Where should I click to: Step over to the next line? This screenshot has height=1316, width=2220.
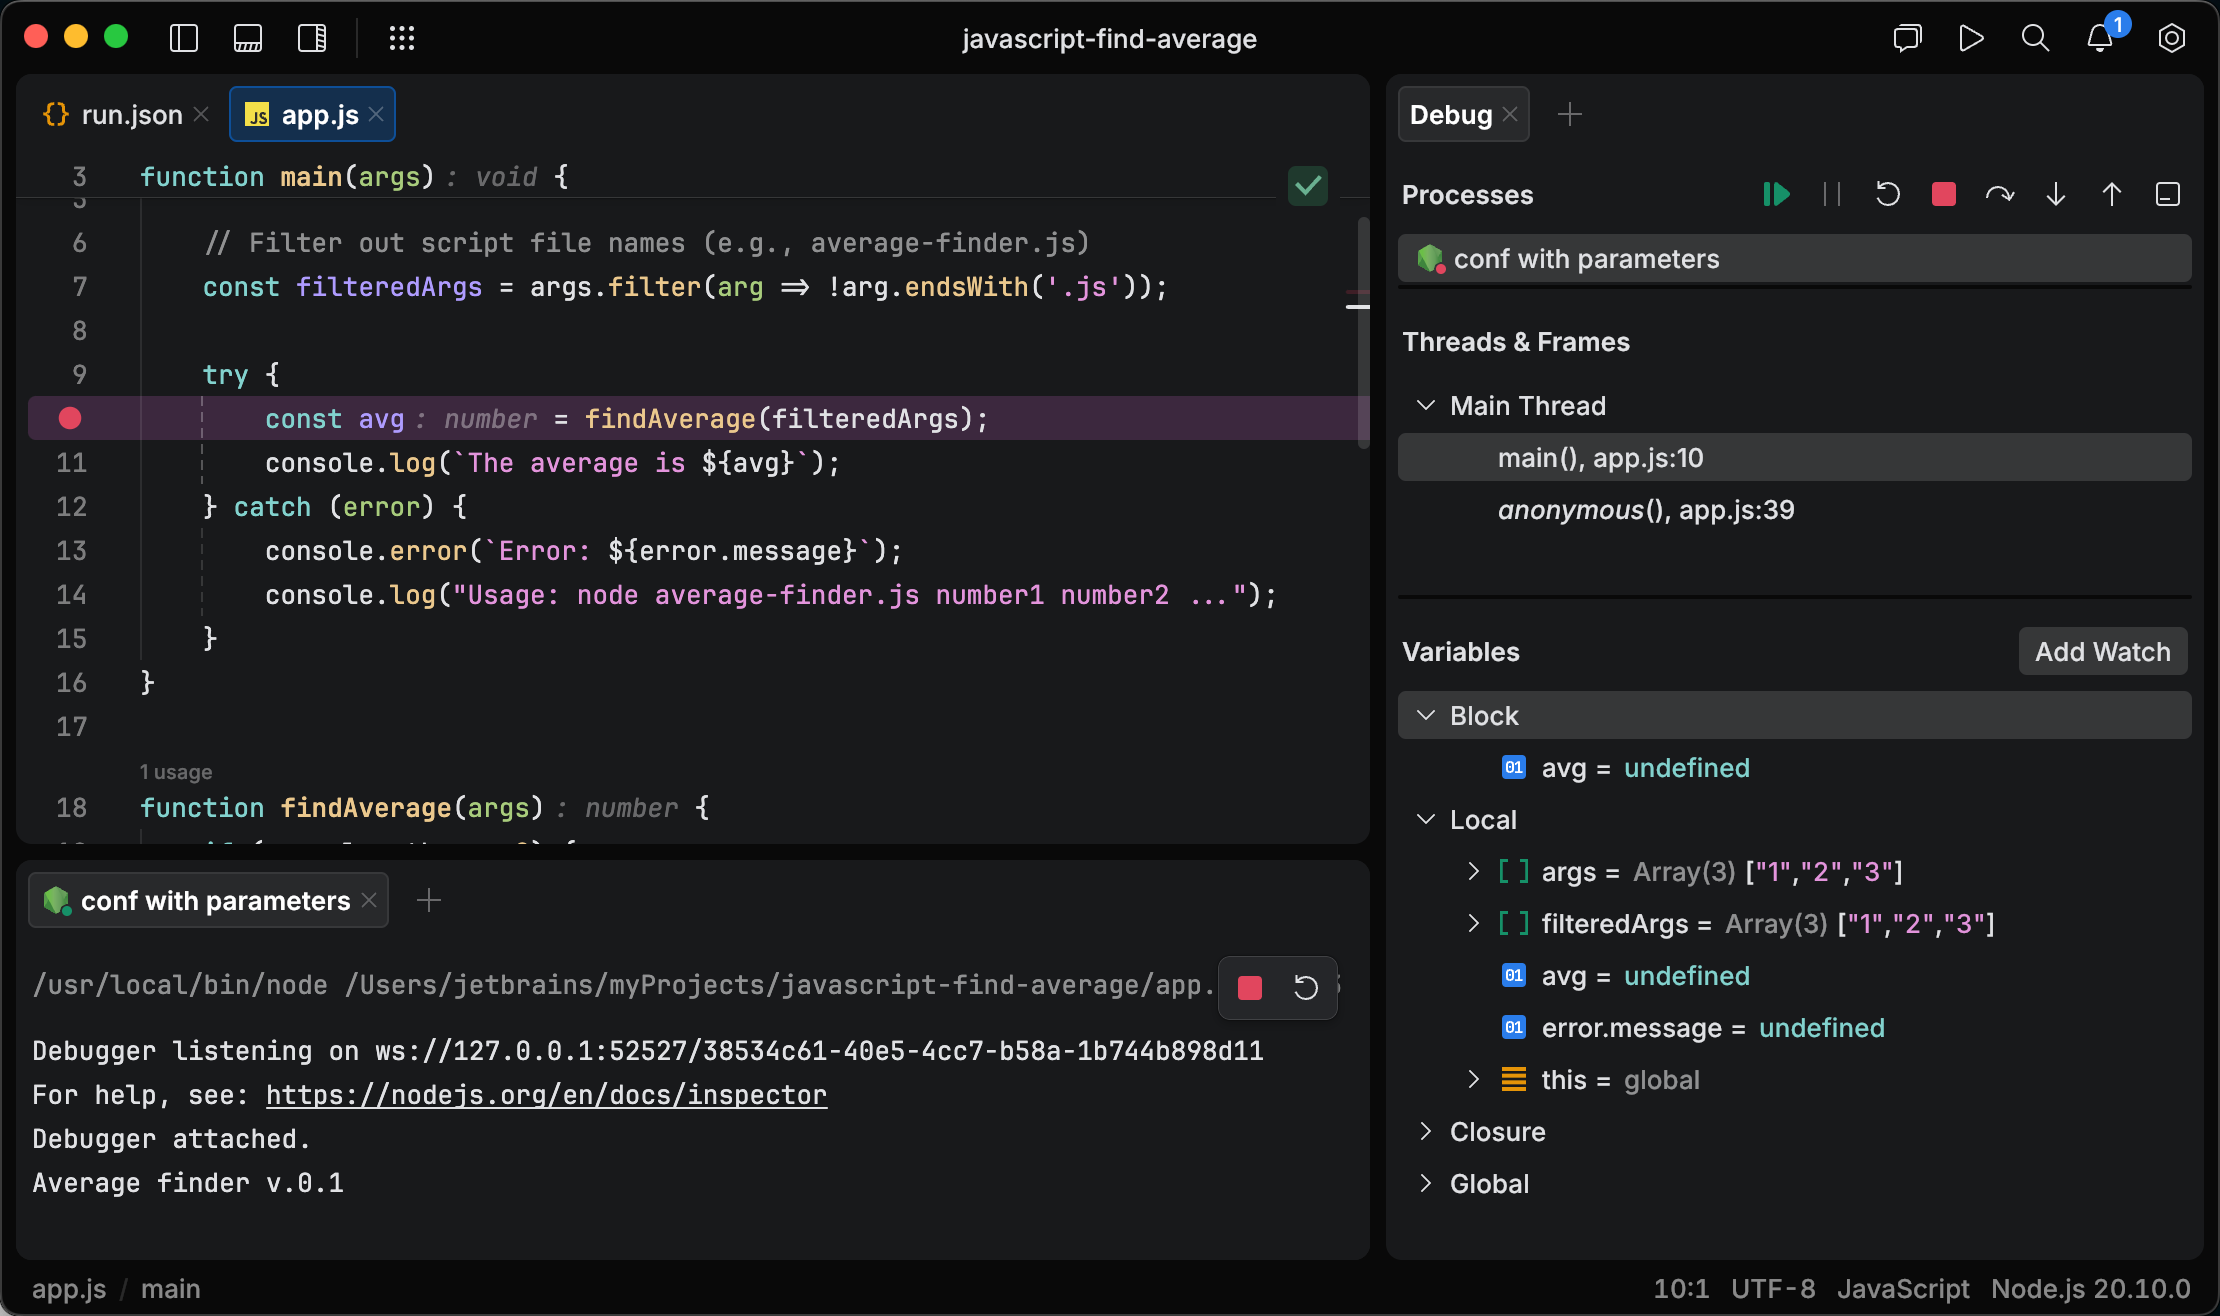tap(2000, 194)
